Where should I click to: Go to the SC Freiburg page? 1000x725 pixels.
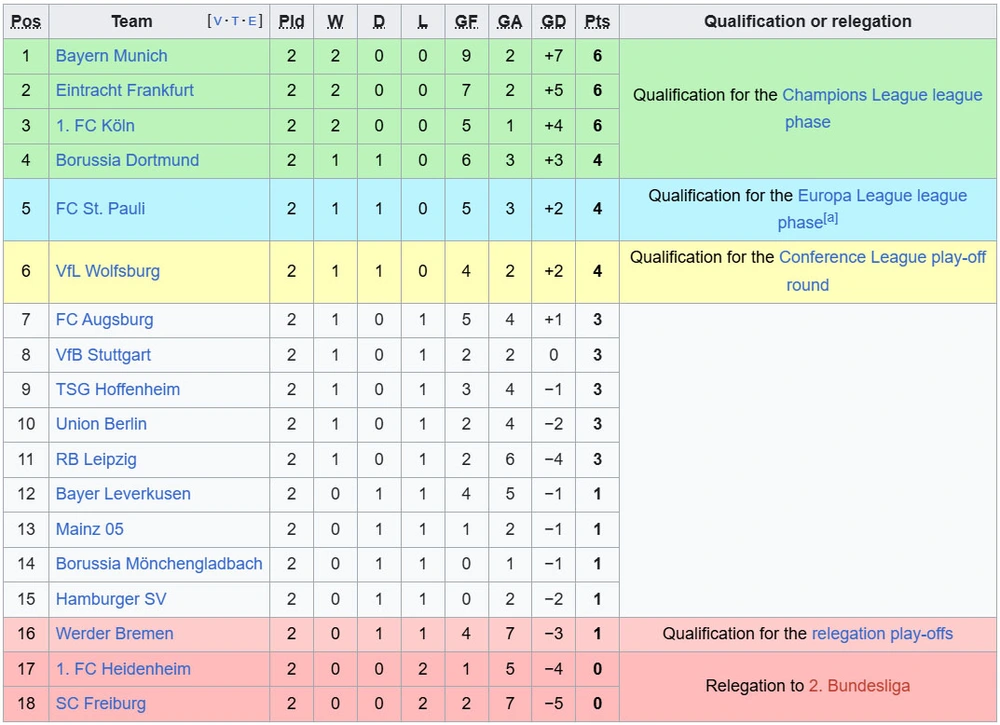[x=101, y=703]
